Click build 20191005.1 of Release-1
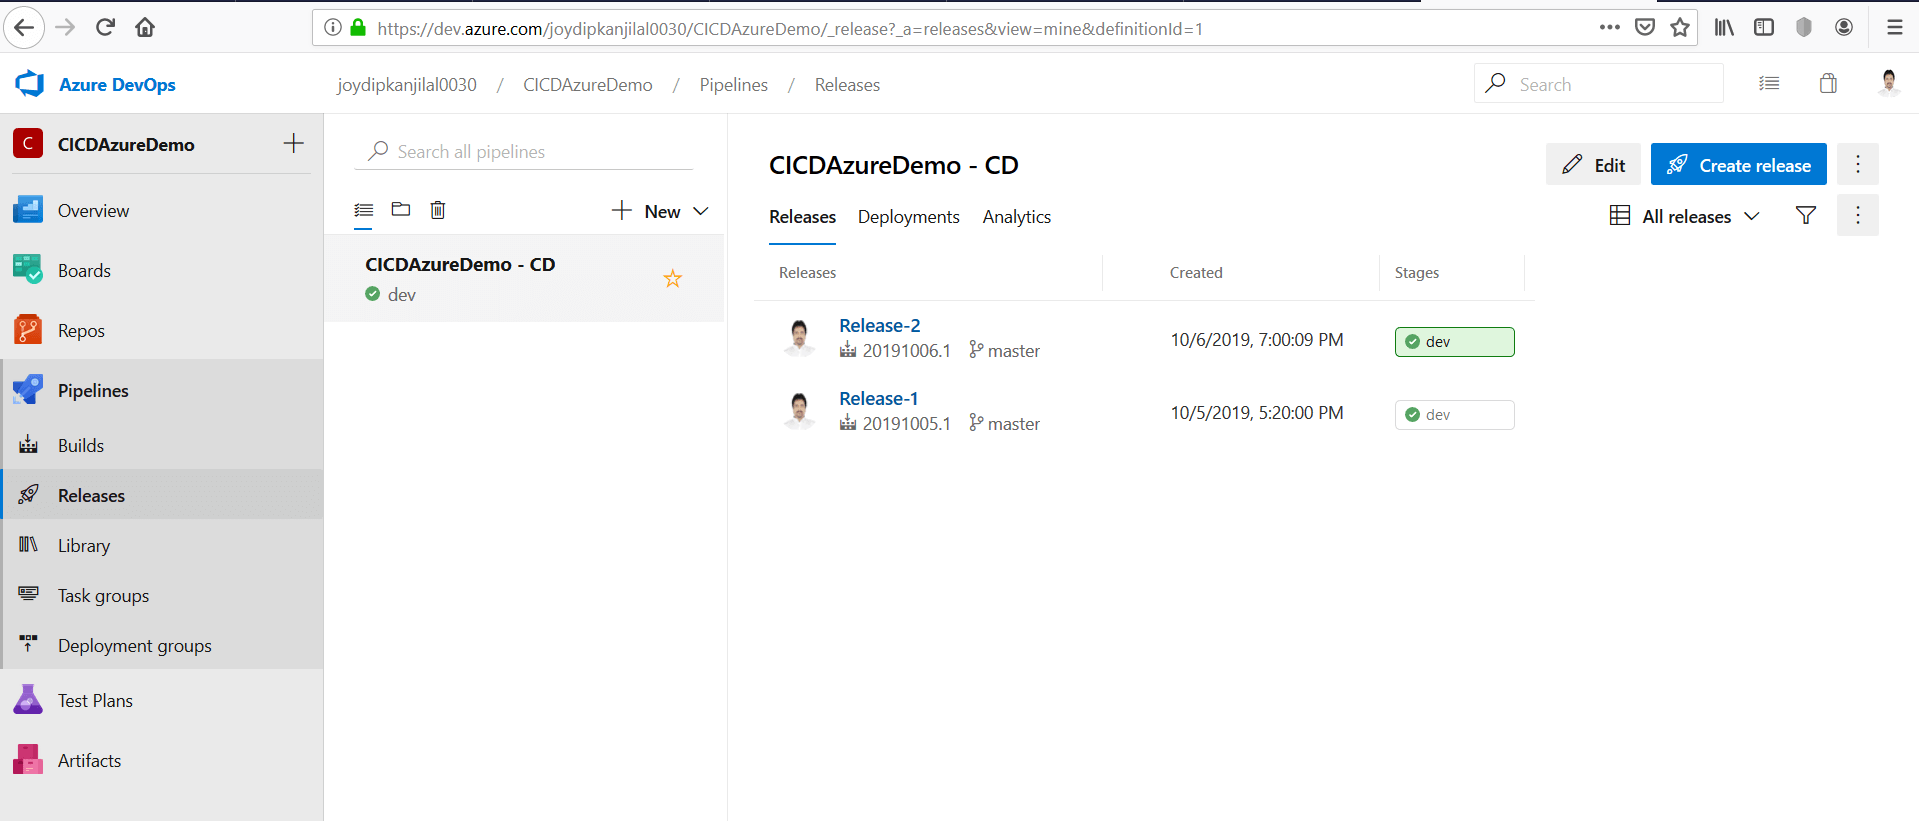Viewport: 1919px width, 821px height. [895, 423]
